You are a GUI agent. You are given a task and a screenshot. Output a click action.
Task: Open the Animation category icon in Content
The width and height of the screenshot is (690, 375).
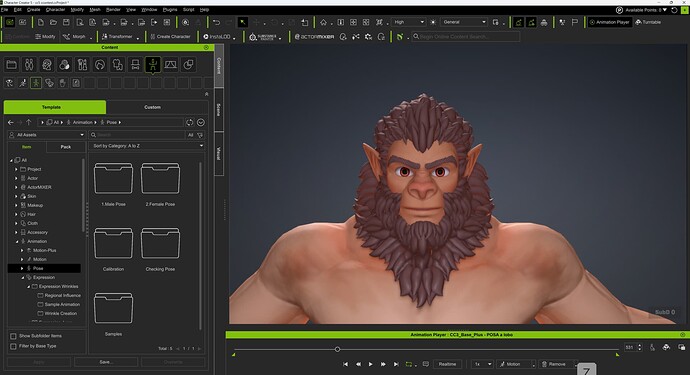tap(153, 65)
